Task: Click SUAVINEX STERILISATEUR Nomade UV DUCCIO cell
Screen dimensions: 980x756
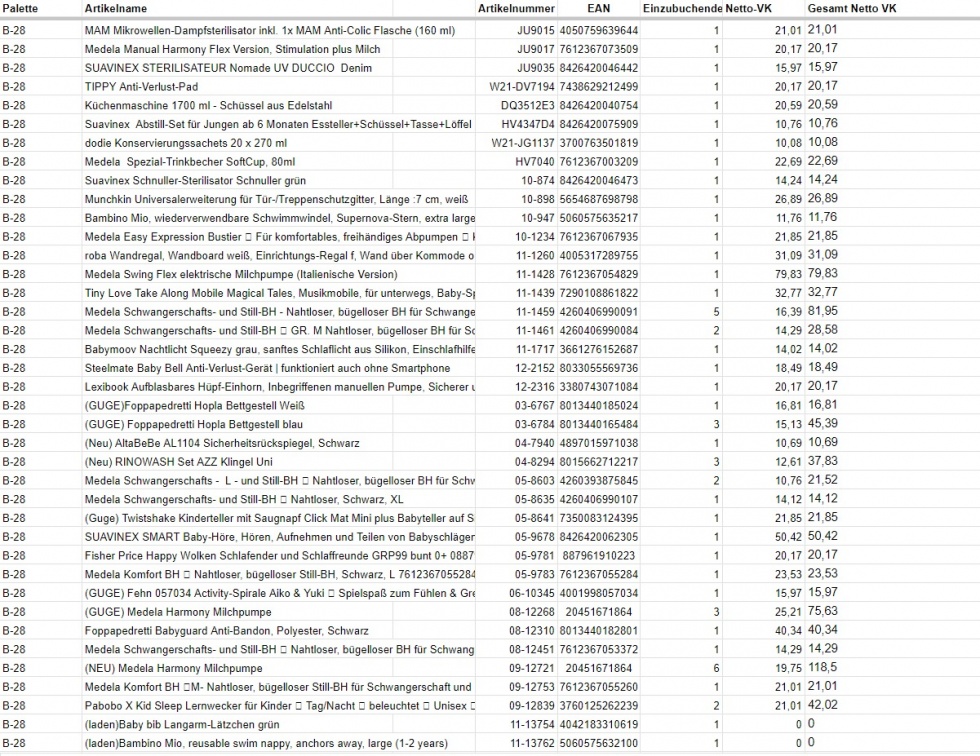Action: coord(228,67)
